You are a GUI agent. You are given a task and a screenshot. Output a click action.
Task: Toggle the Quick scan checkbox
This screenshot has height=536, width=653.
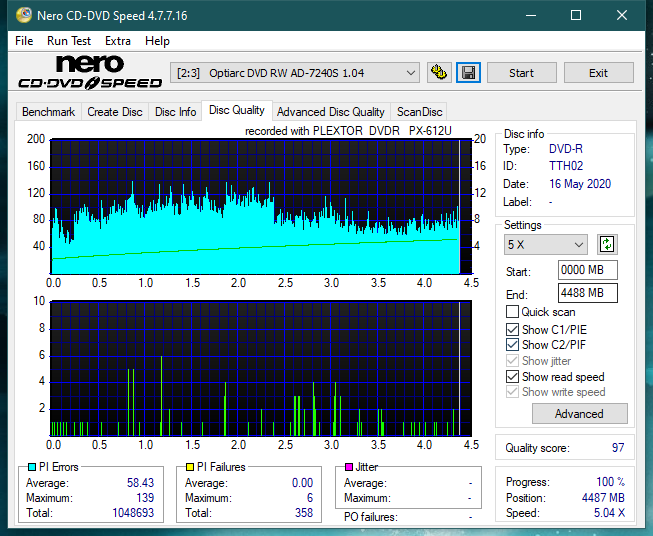pos(512,312)
